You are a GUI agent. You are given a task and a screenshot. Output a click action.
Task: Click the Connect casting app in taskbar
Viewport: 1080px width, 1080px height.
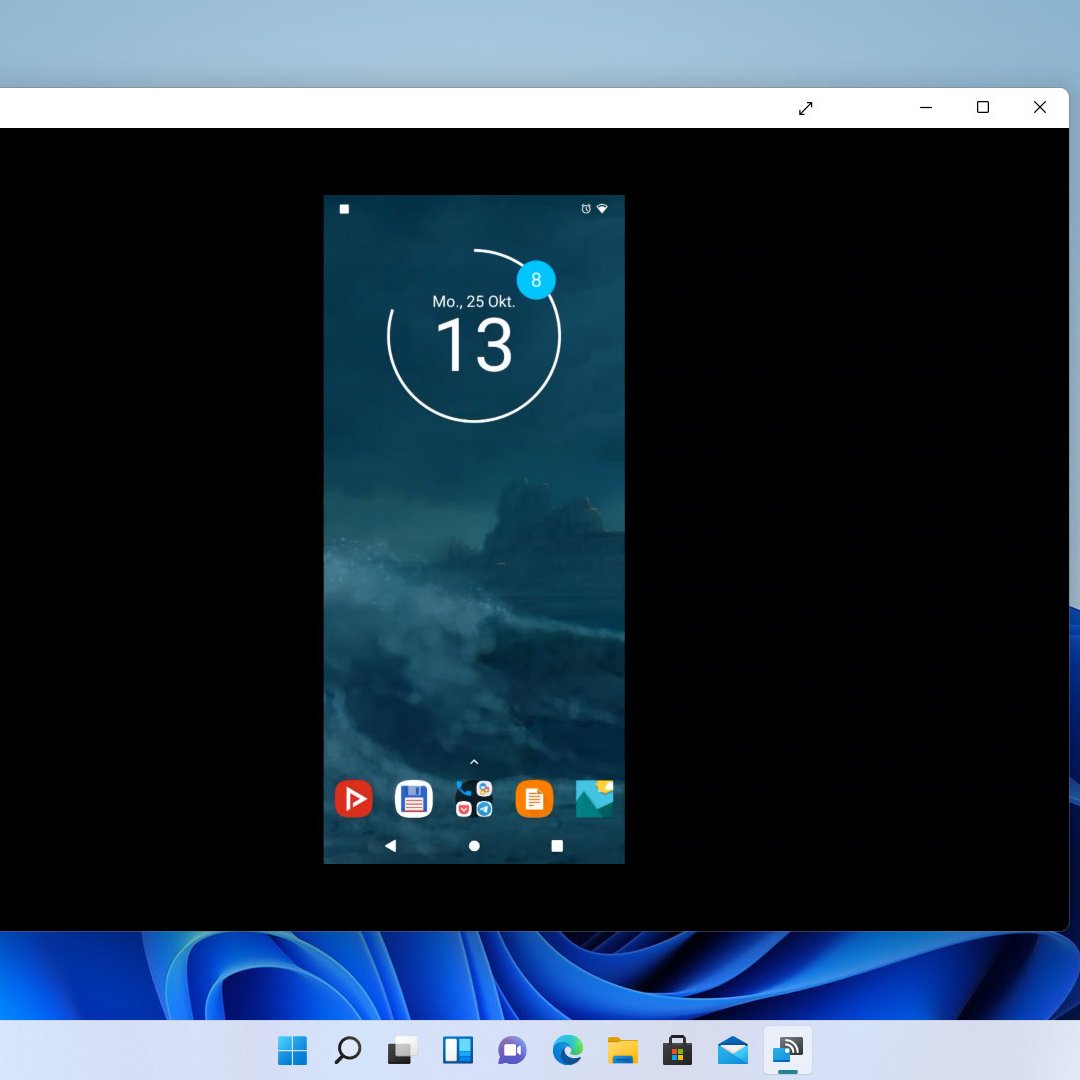tap(787, 1050)
